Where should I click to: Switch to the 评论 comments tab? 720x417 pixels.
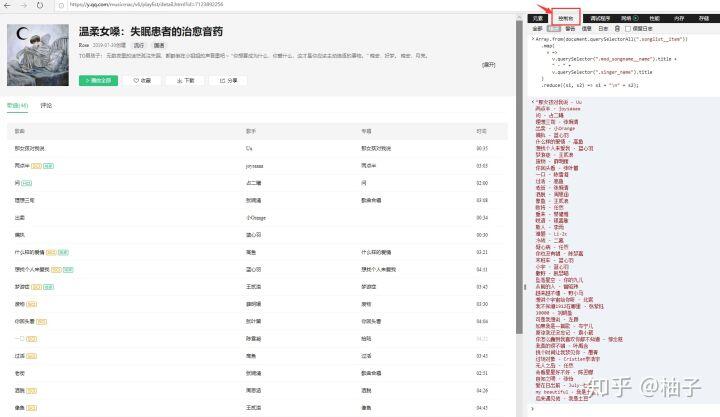click(46, 106)
